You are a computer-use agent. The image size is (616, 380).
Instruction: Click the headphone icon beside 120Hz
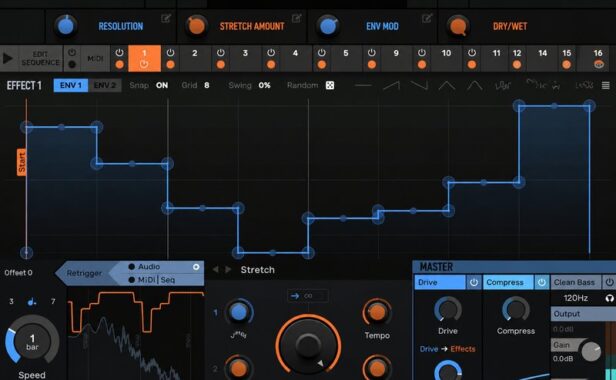[x=609, y=298]
